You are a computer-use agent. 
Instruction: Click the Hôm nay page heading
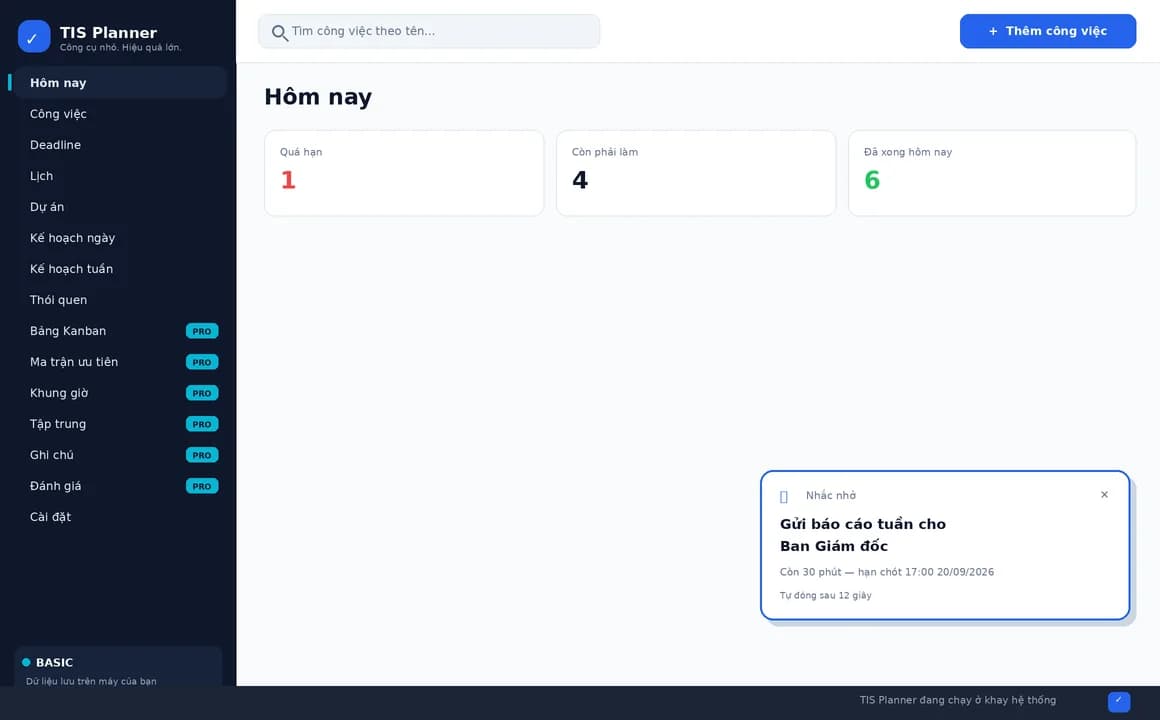(318, 97)
